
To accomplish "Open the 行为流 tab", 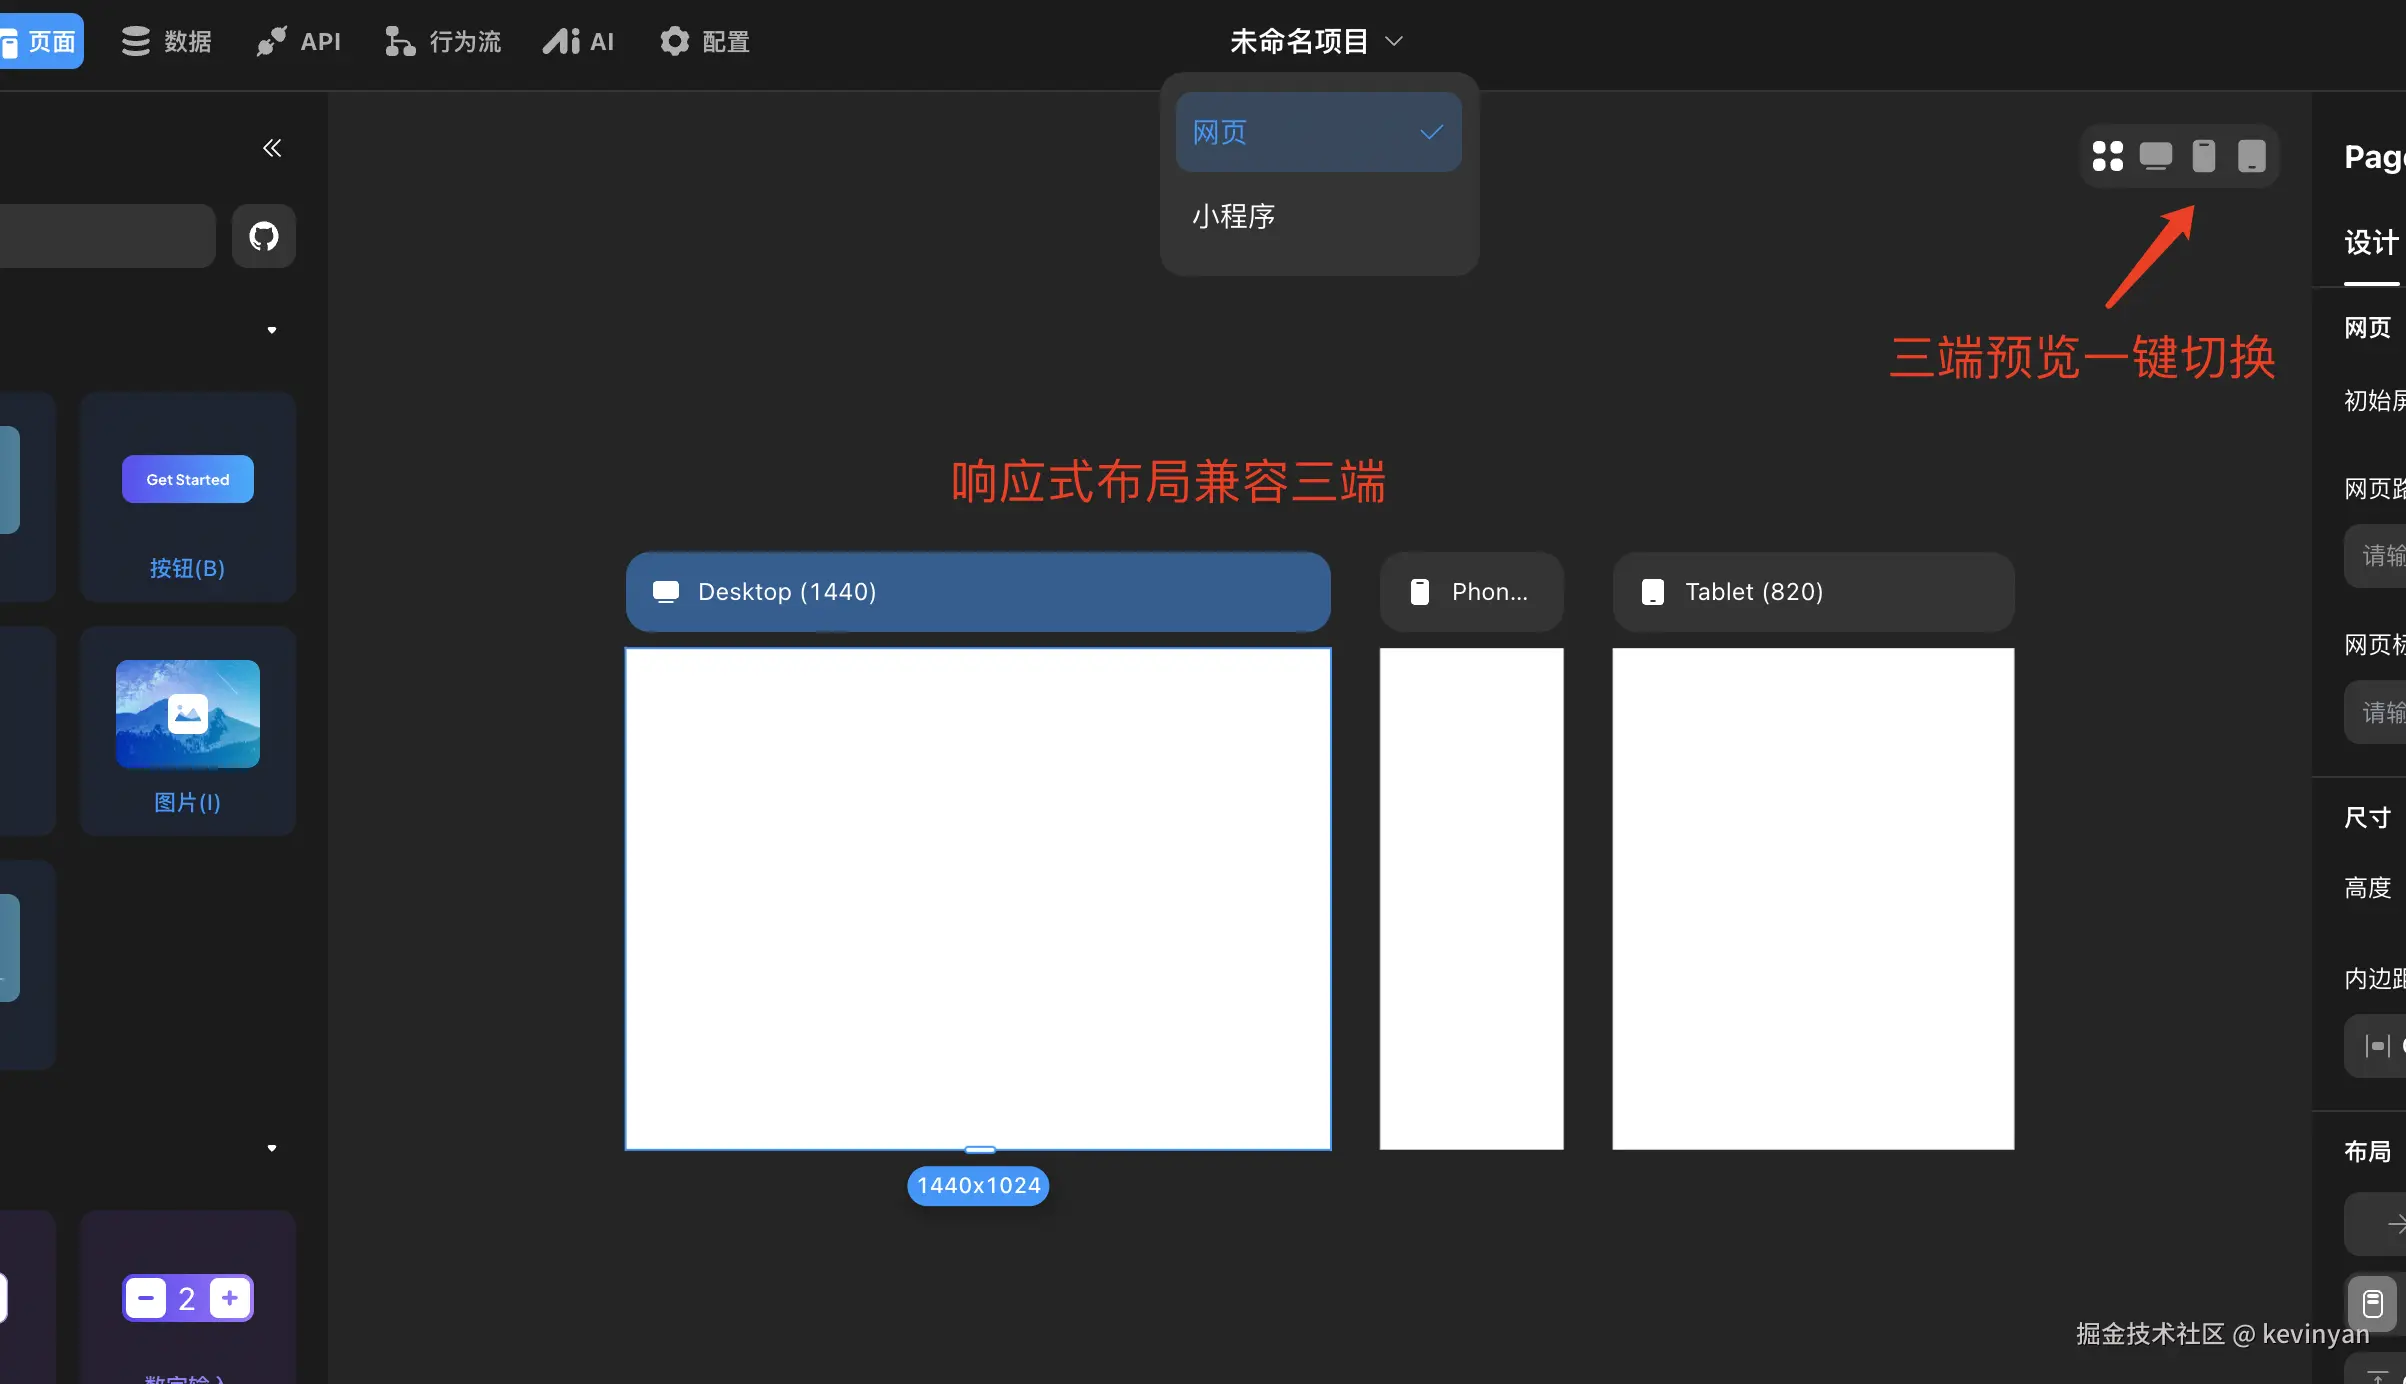I will pyautogui.click(x=442, y=41).
